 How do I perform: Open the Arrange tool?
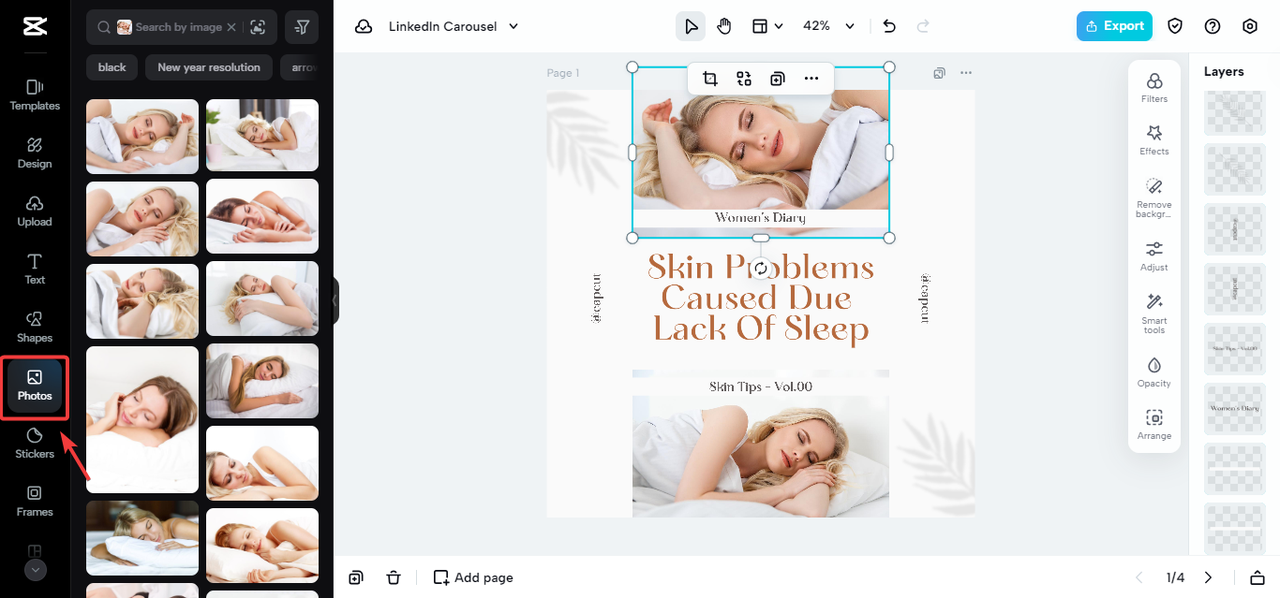point(1154,424)
